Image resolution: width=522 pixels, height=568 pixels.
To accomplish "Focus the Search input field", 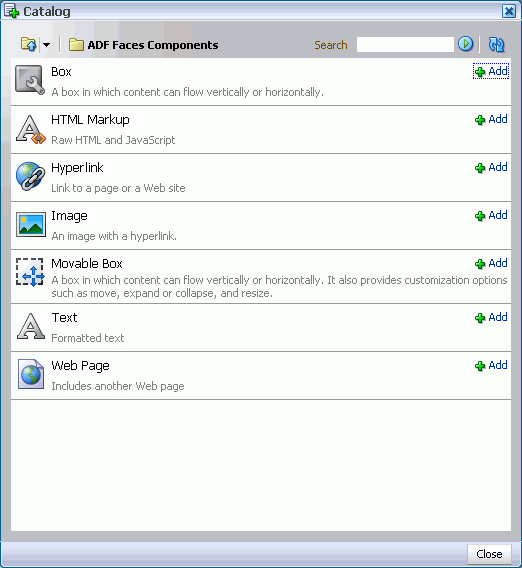I will click(x=405, y=45).
